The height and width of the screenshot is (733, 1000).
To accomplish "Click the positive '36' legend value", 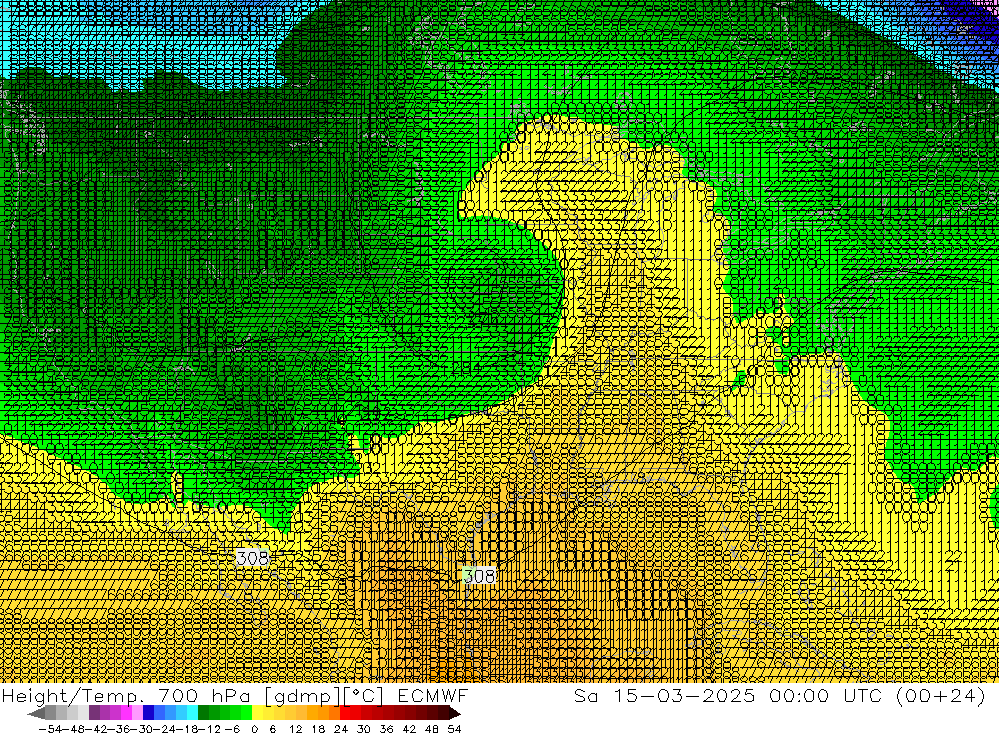I will pos(386,729).
